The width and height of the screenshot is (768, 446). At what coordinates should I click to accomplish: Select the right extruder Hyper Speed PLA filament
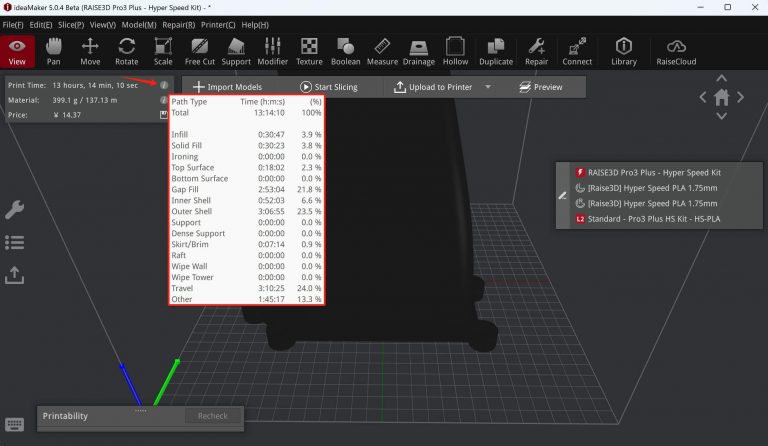click(652, 203)
